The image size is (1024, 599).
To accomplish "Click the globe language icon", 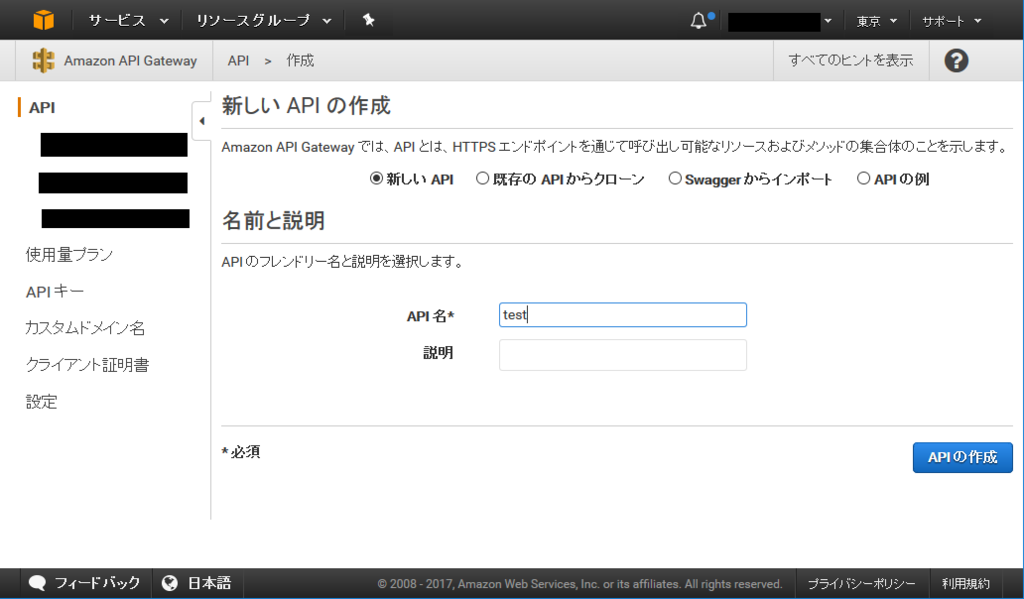I will [170, 583].
